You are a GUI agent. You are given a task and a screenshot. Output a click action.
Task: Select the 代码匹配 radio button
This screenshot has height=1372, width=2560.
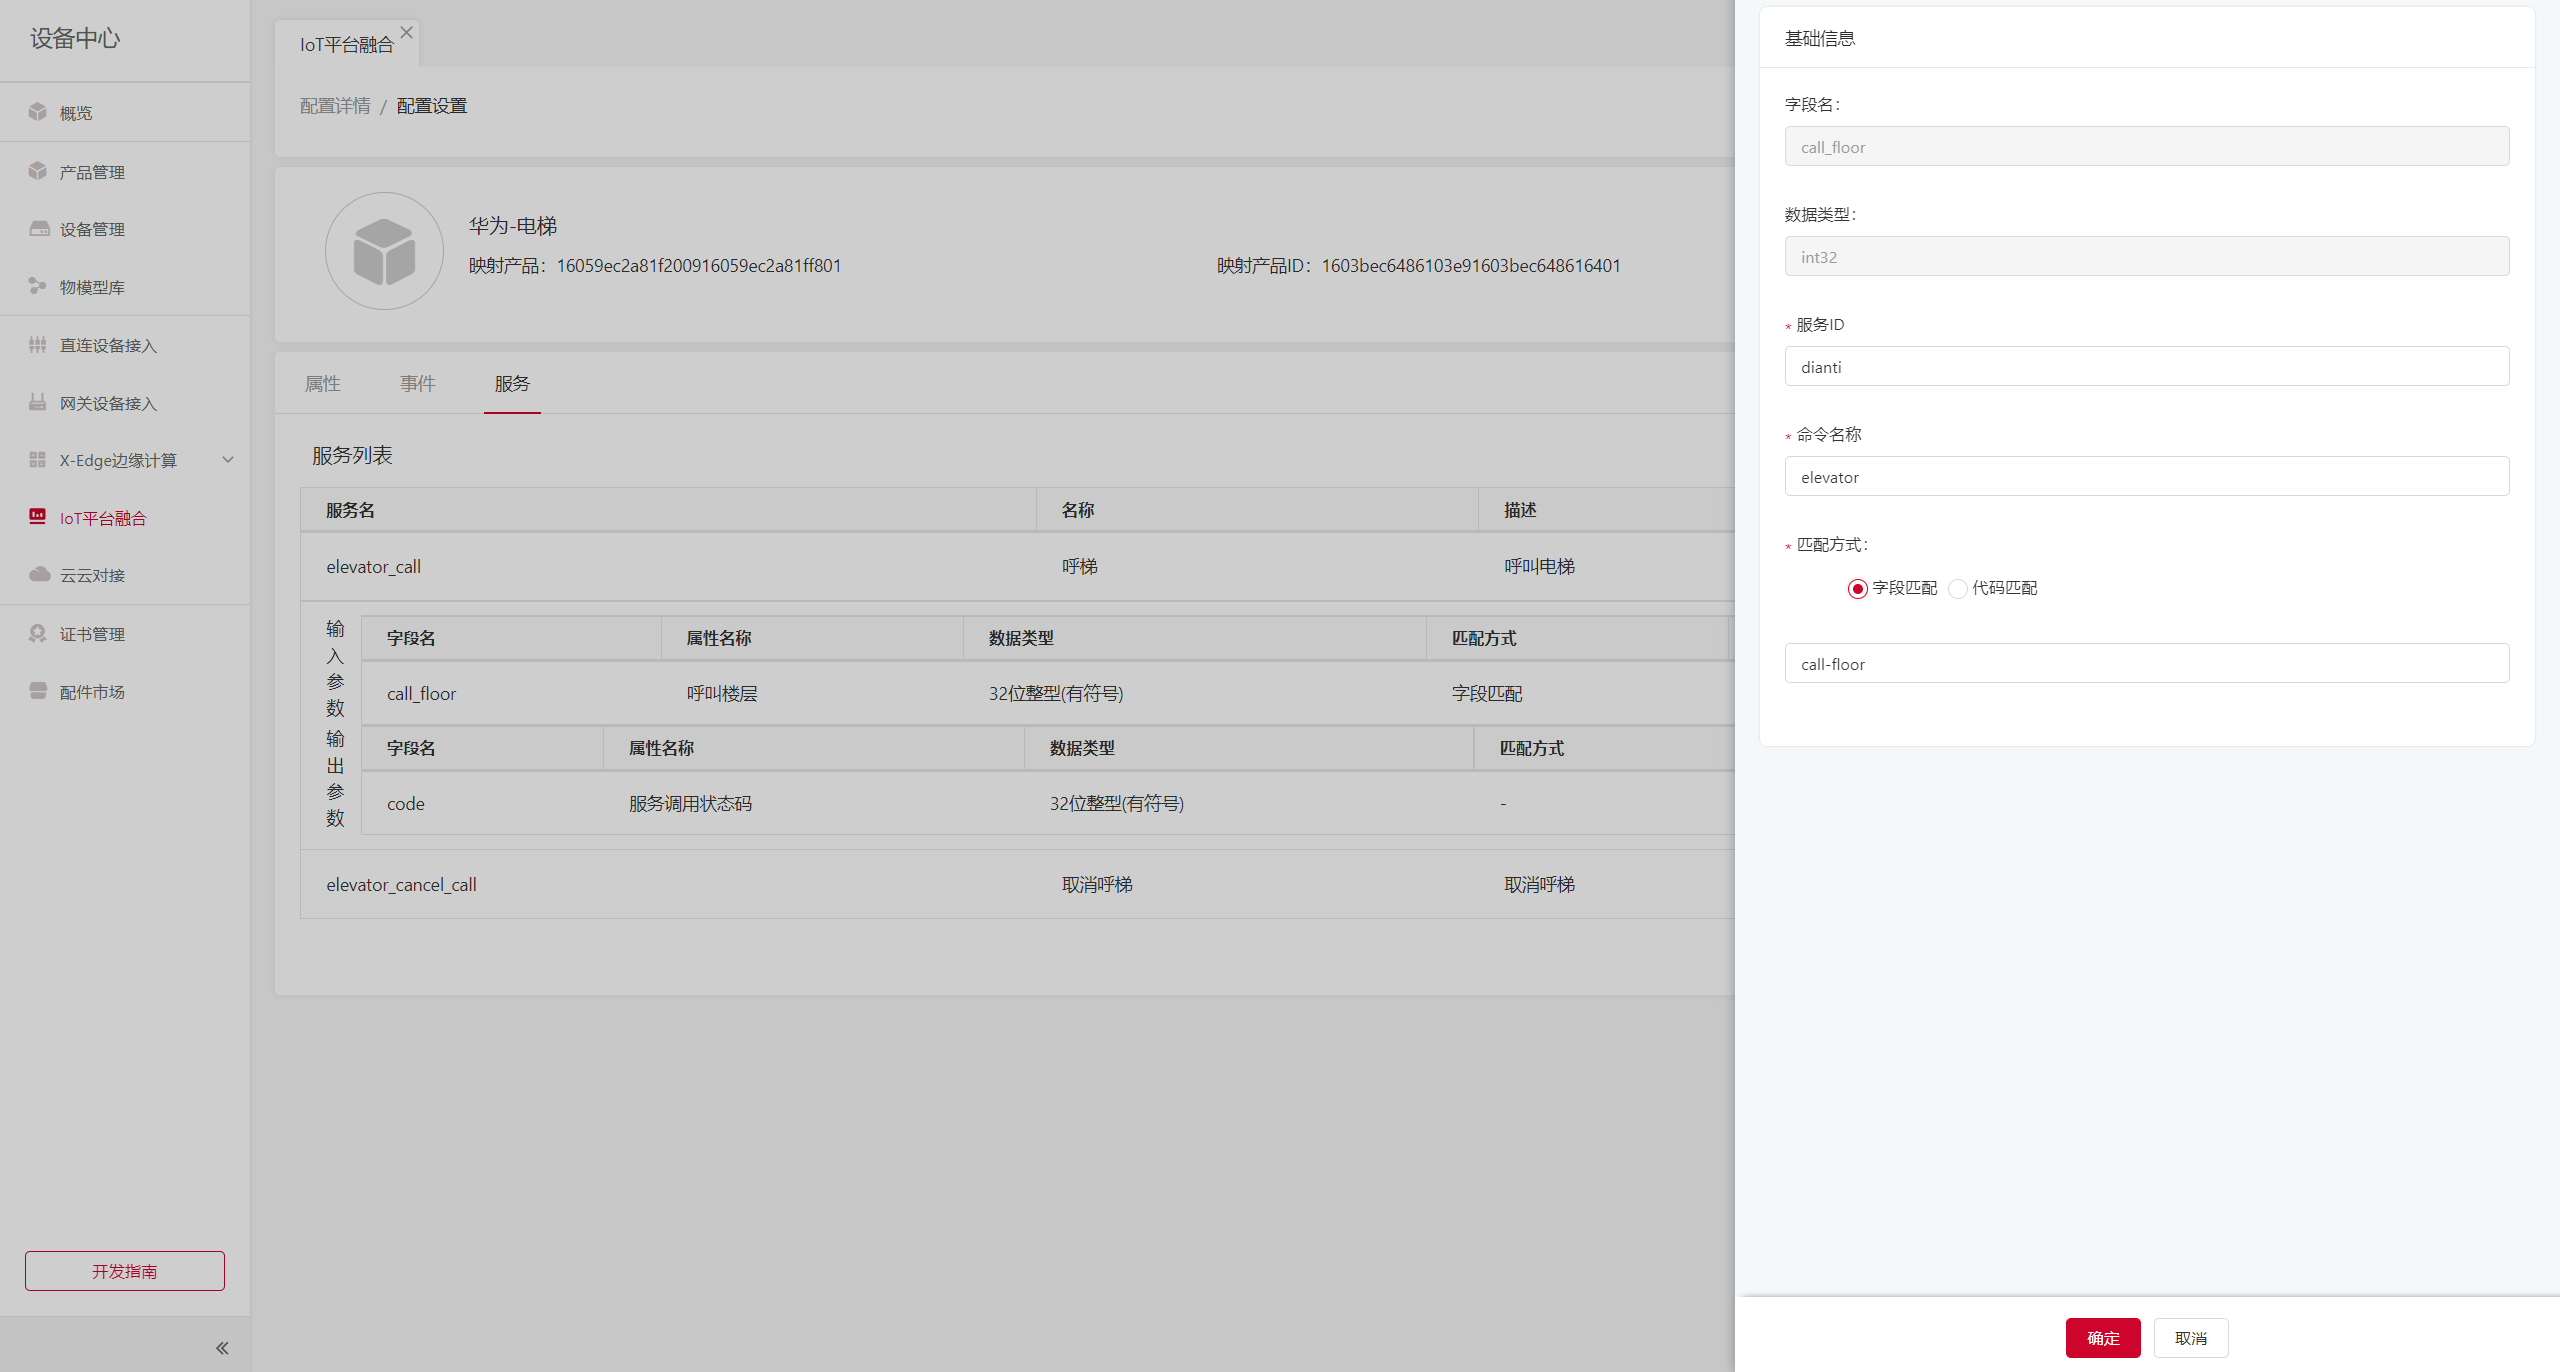pyautogui.click(x=1957, y=589)
